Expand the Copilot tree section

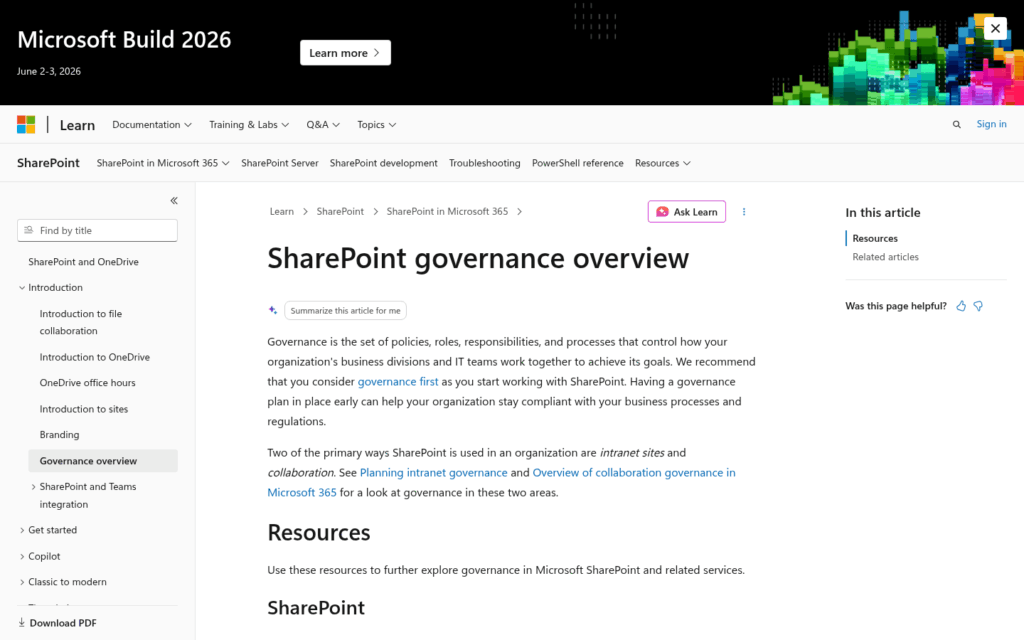[x=22, y=556]
